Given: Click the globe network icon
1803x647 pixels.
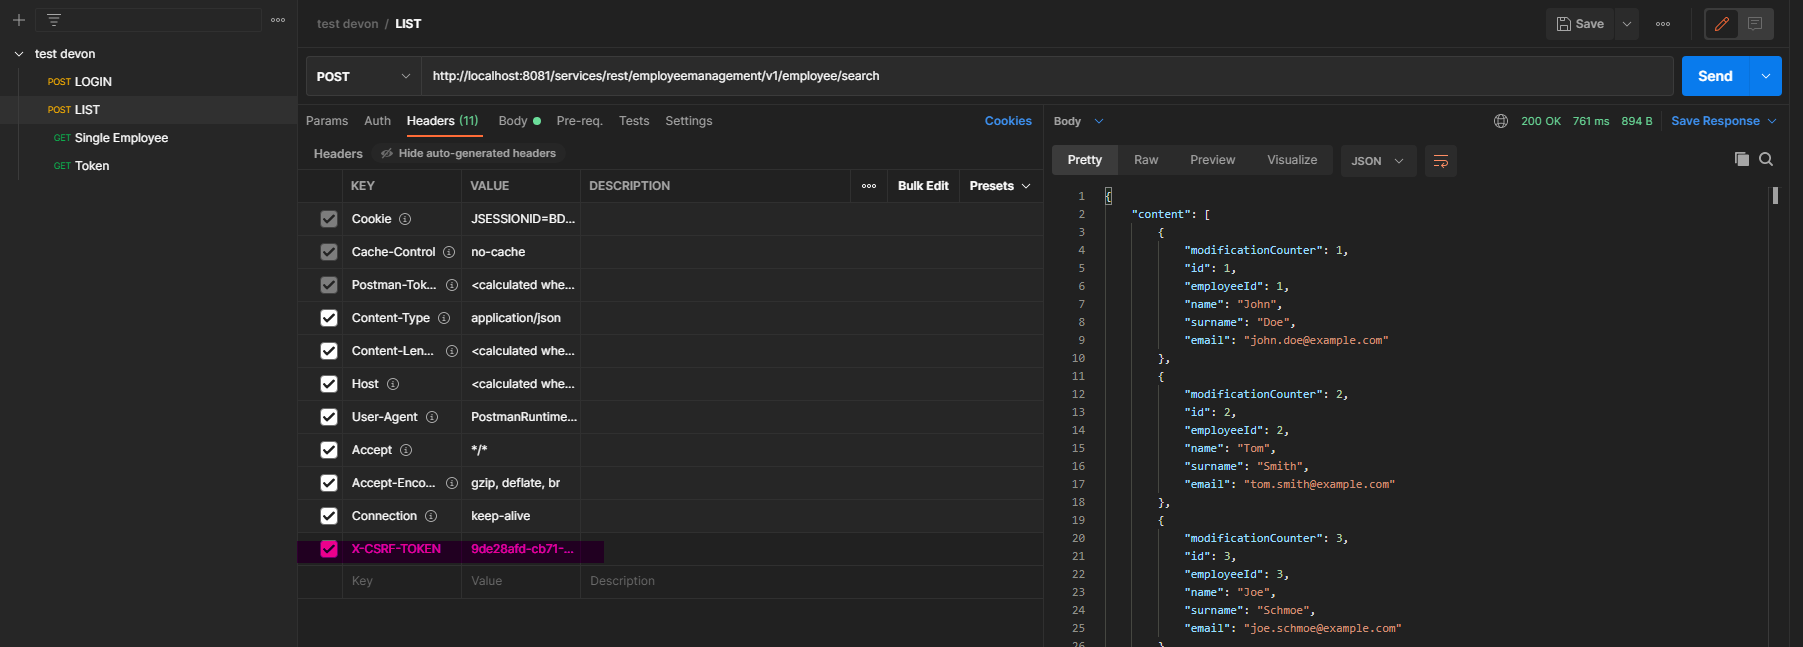Looking at the screenshot, I should coord(1500,121).
